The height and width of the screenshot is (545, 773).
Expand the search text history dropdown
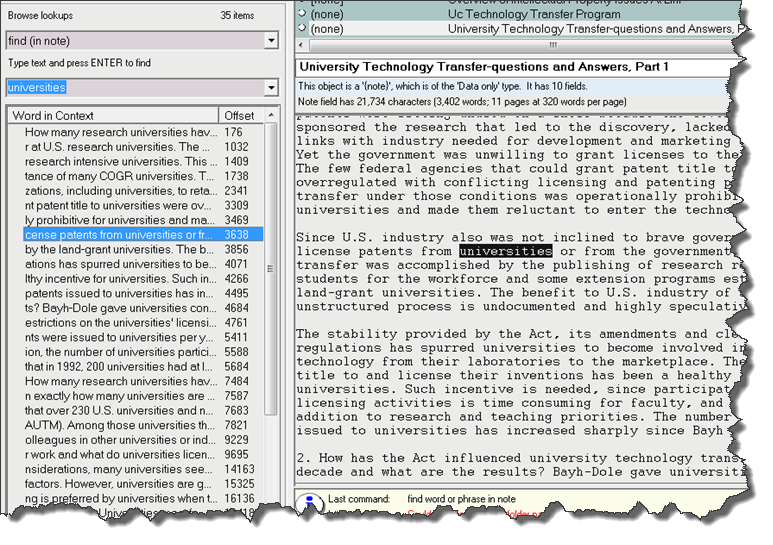point(271,88)
